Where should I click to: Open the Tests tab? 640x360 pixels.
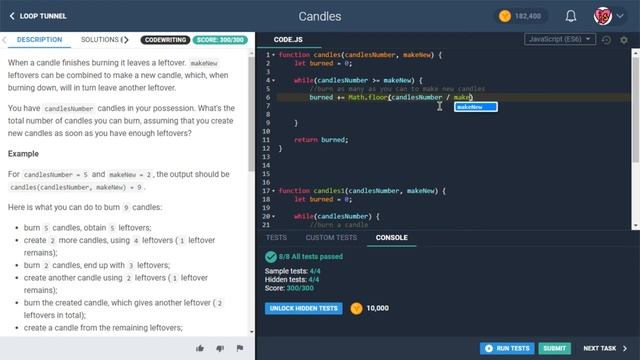pyautogui.click(x=276, y=238)
